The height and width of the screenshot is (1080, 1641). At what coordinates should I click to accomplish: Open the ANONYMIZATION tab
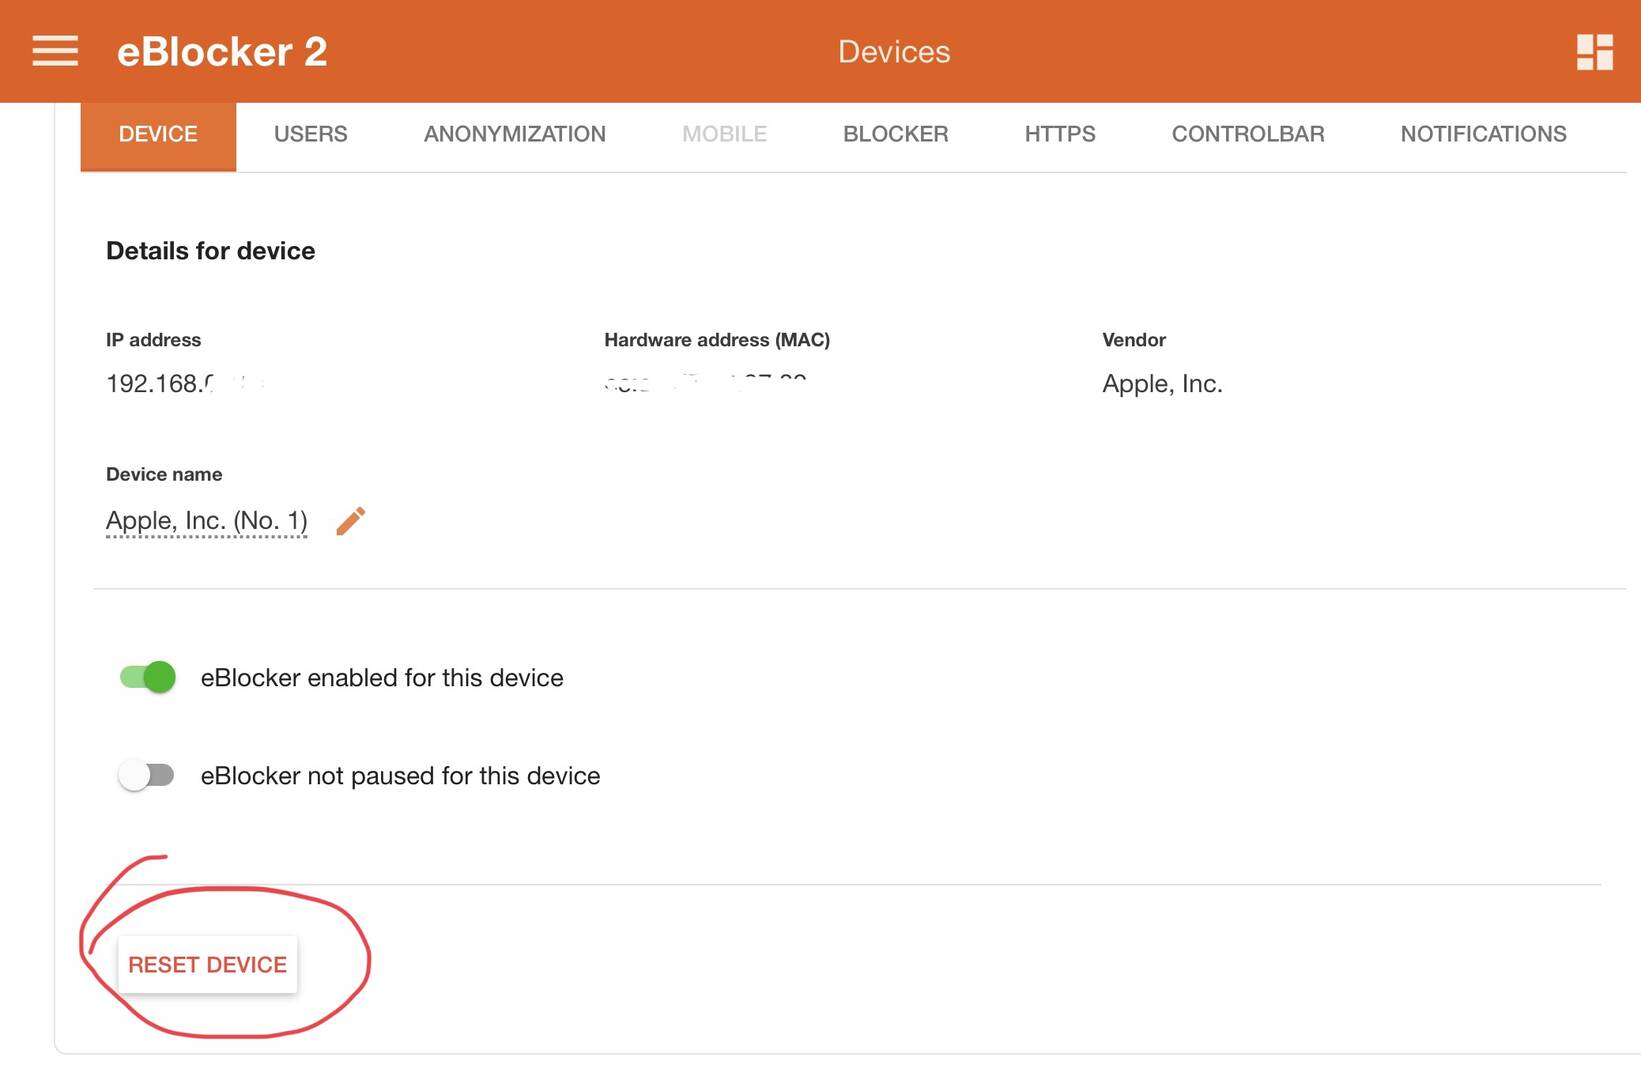(x=515, y=135)
